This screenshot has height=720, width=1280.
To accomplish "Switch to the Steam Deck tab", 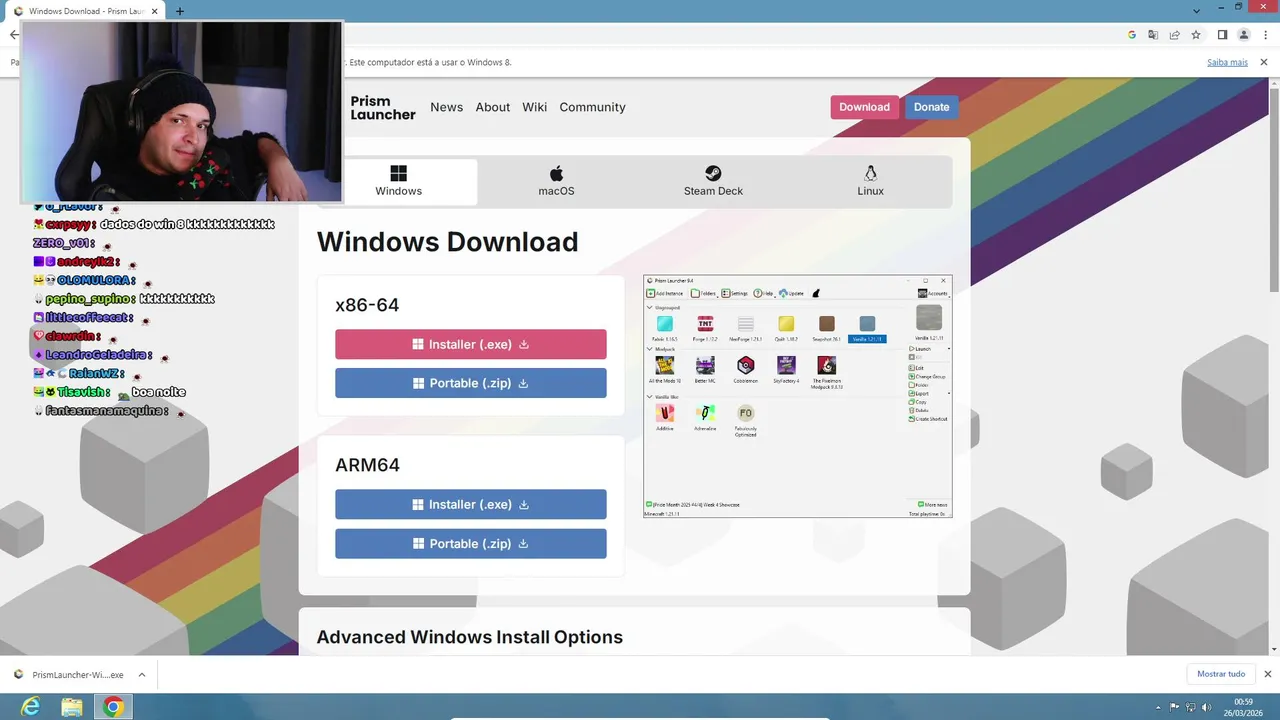I will (713, 181).
